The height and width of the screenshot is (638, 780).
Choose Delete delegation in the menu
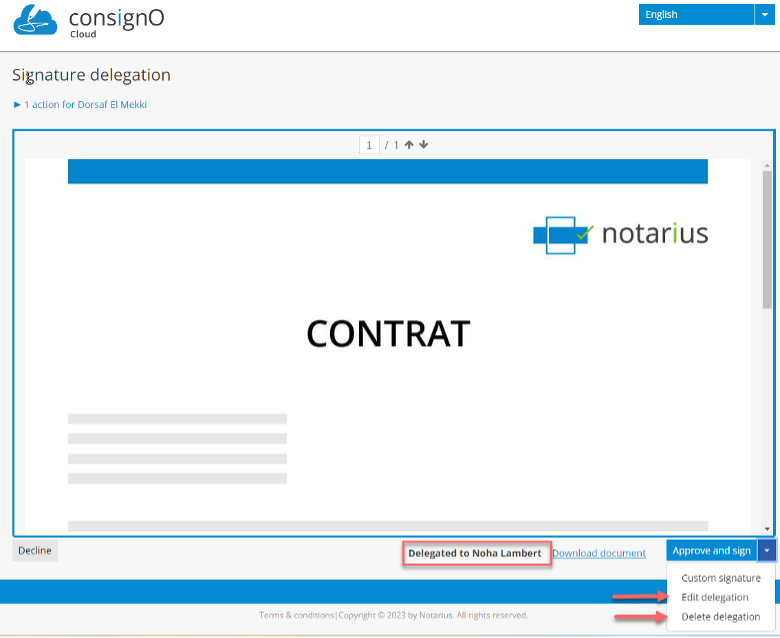coord(720,616)
